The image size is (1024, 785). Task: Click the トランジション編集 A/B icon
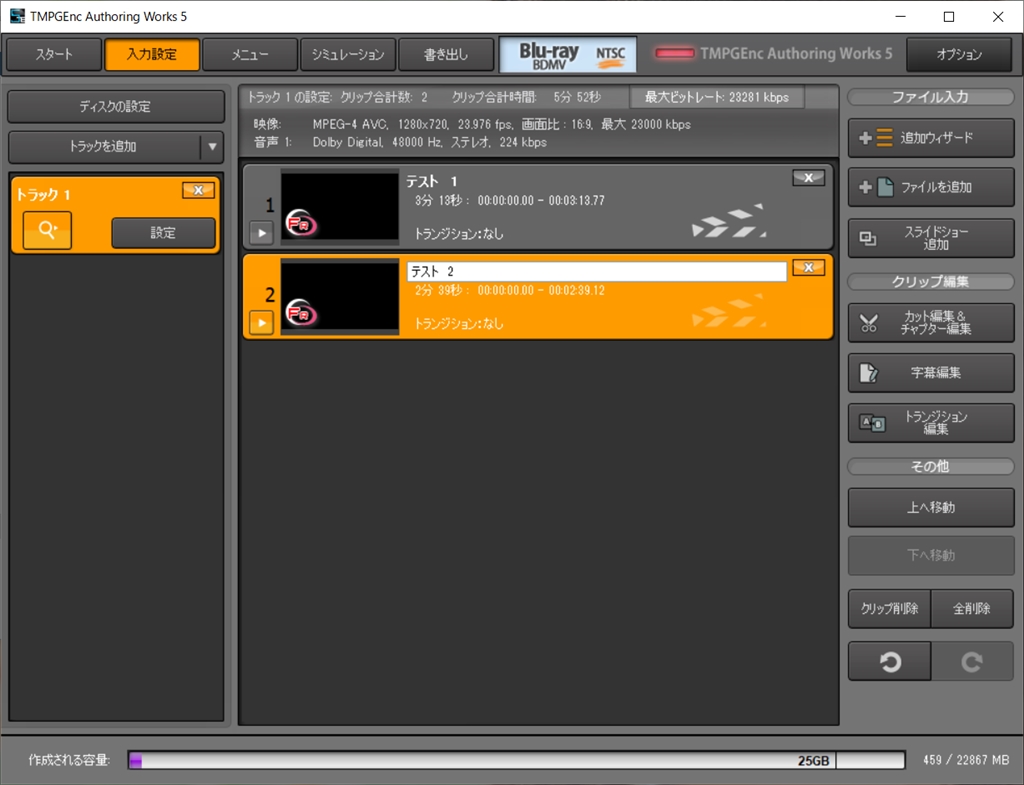(872, 423)
